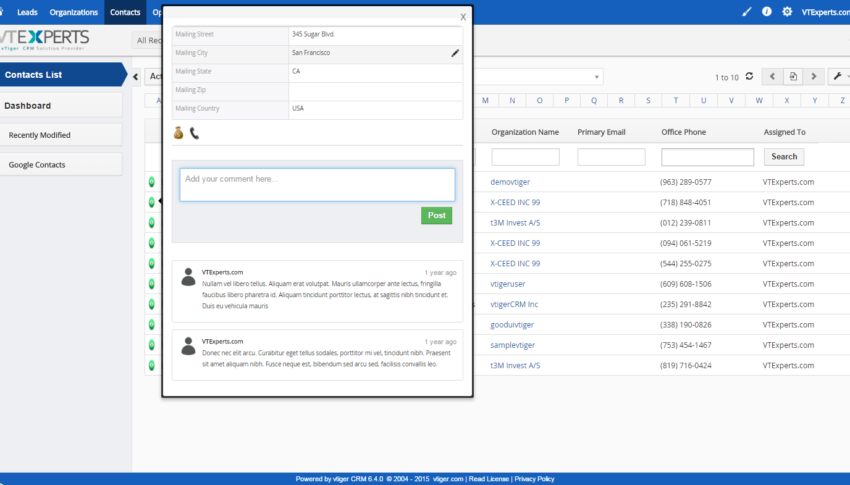Sort by Office Phone column header
This screenshot has width=850, height=485.
tap(683, 132)
